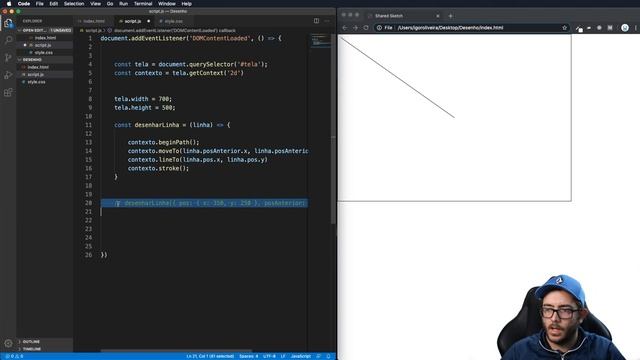Open style.css under Open Editors

(x=45, y=52)
